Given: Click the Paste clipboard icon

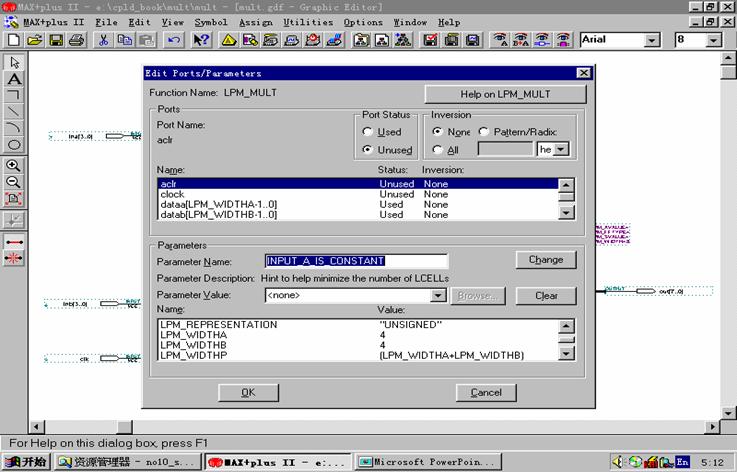Looking at the screenshot, I should [146, 40].
